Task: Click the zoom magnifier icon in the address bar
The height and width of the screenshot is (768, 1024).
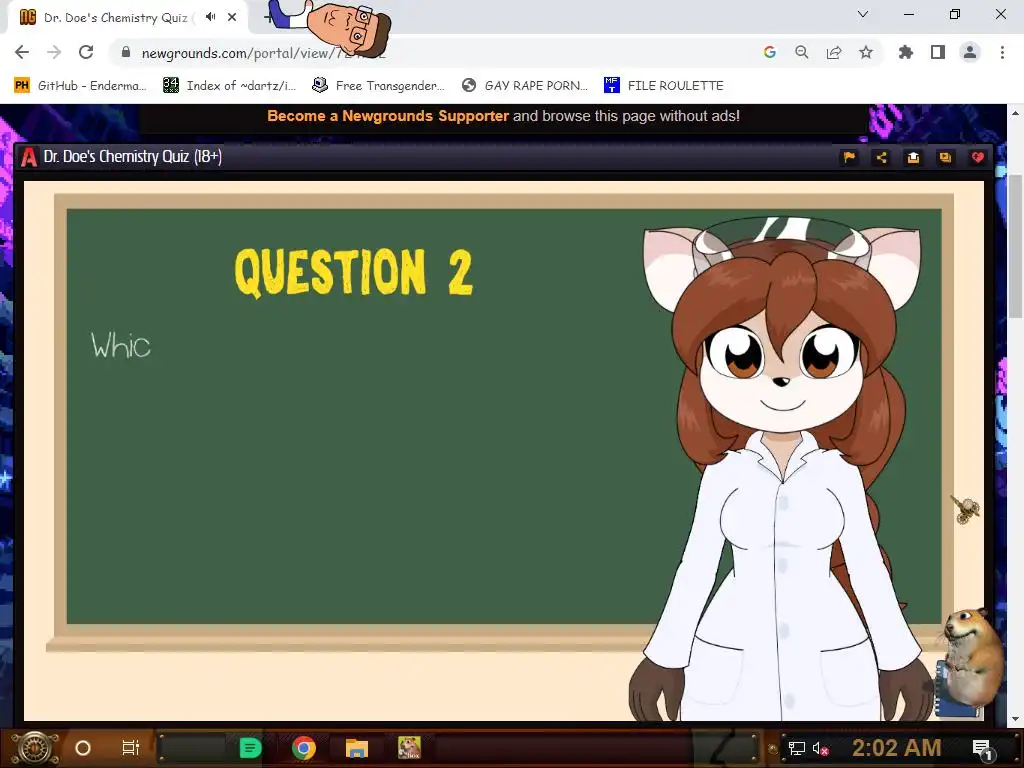Action: [x=802, y=52]
